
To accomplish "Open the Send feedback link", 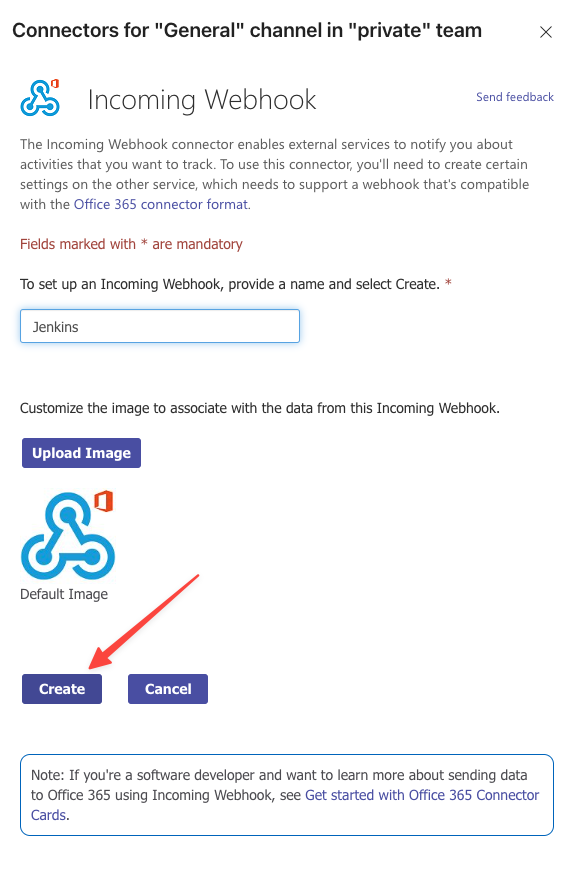I will [515, 97].
